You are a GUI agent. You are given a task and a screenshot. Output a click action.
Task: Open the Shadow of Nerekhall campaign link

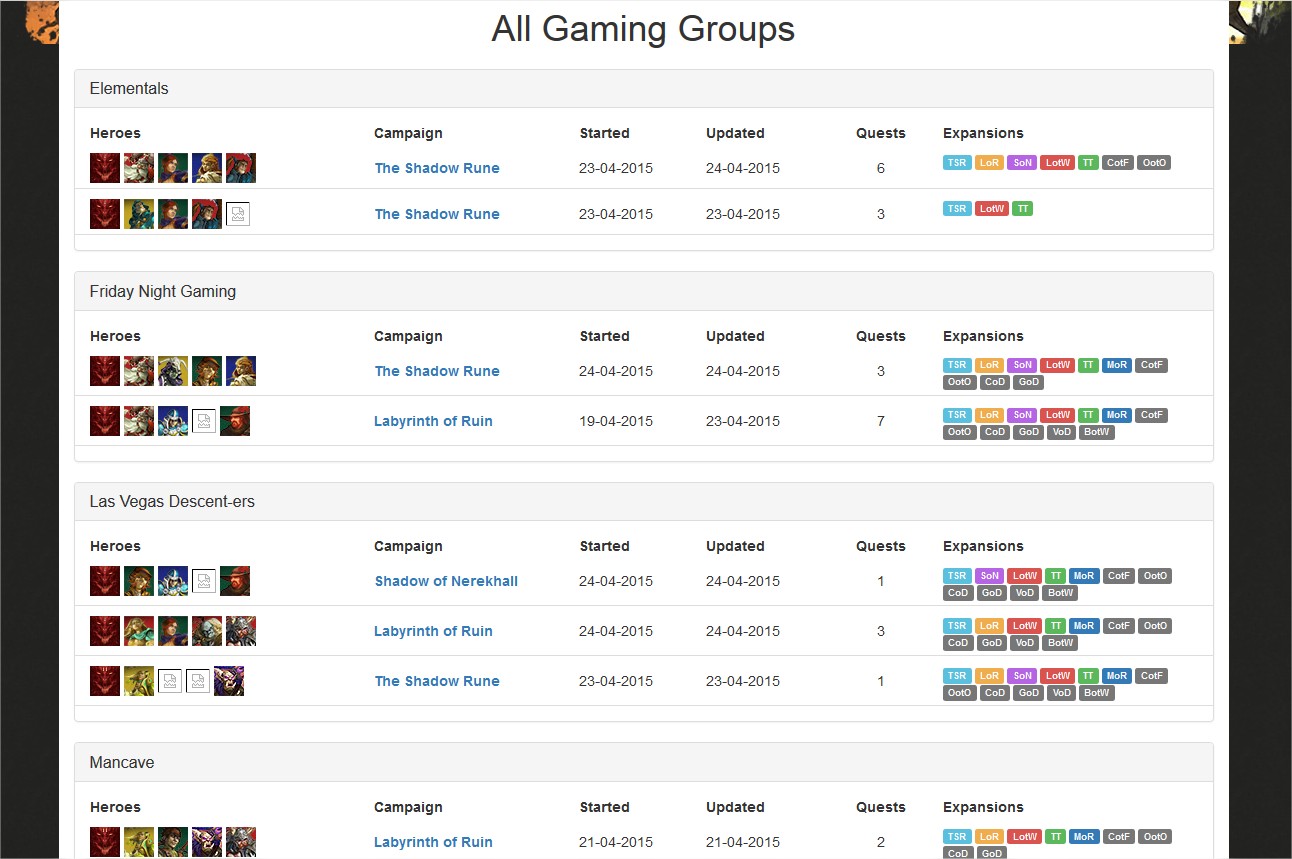coord(446,581)
